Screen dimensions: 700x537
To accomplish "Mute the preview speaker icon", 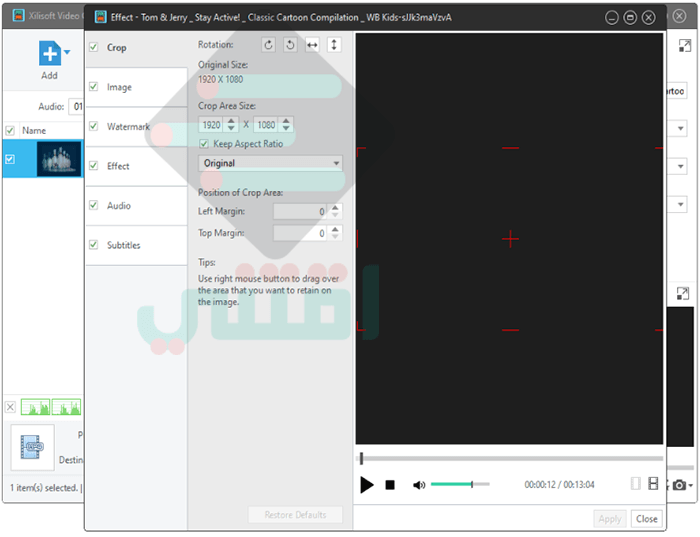I will click(x=419, y=485).
